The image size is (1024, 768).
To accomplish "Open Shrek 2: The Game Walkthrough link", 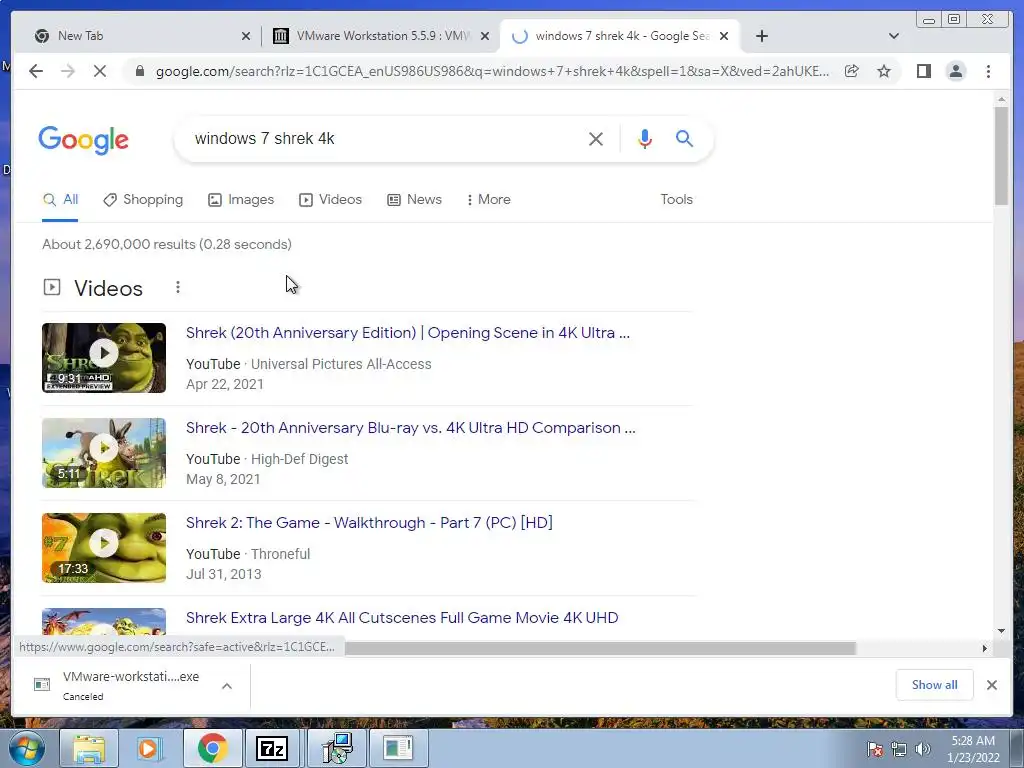I will [369, 523].
